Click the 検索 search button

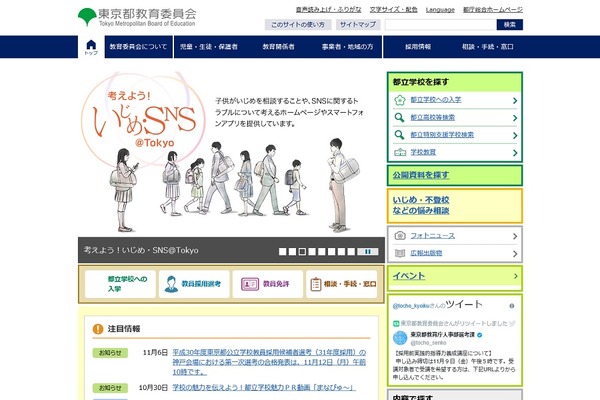click(510, 24)
